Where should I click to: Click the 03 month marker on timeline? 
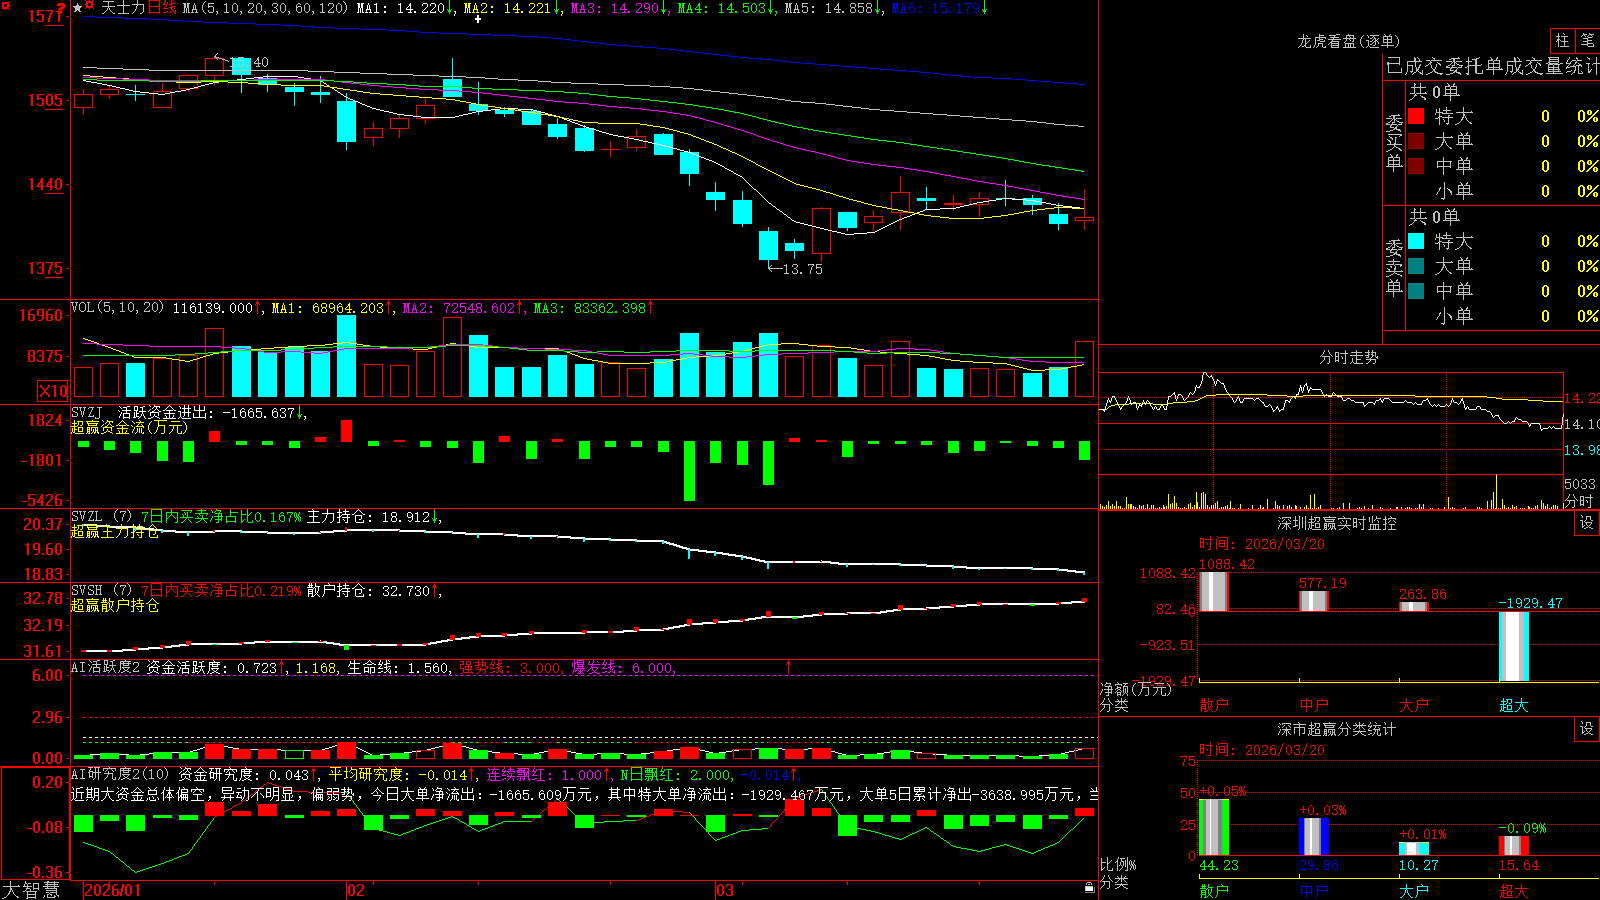pos(725,890)
